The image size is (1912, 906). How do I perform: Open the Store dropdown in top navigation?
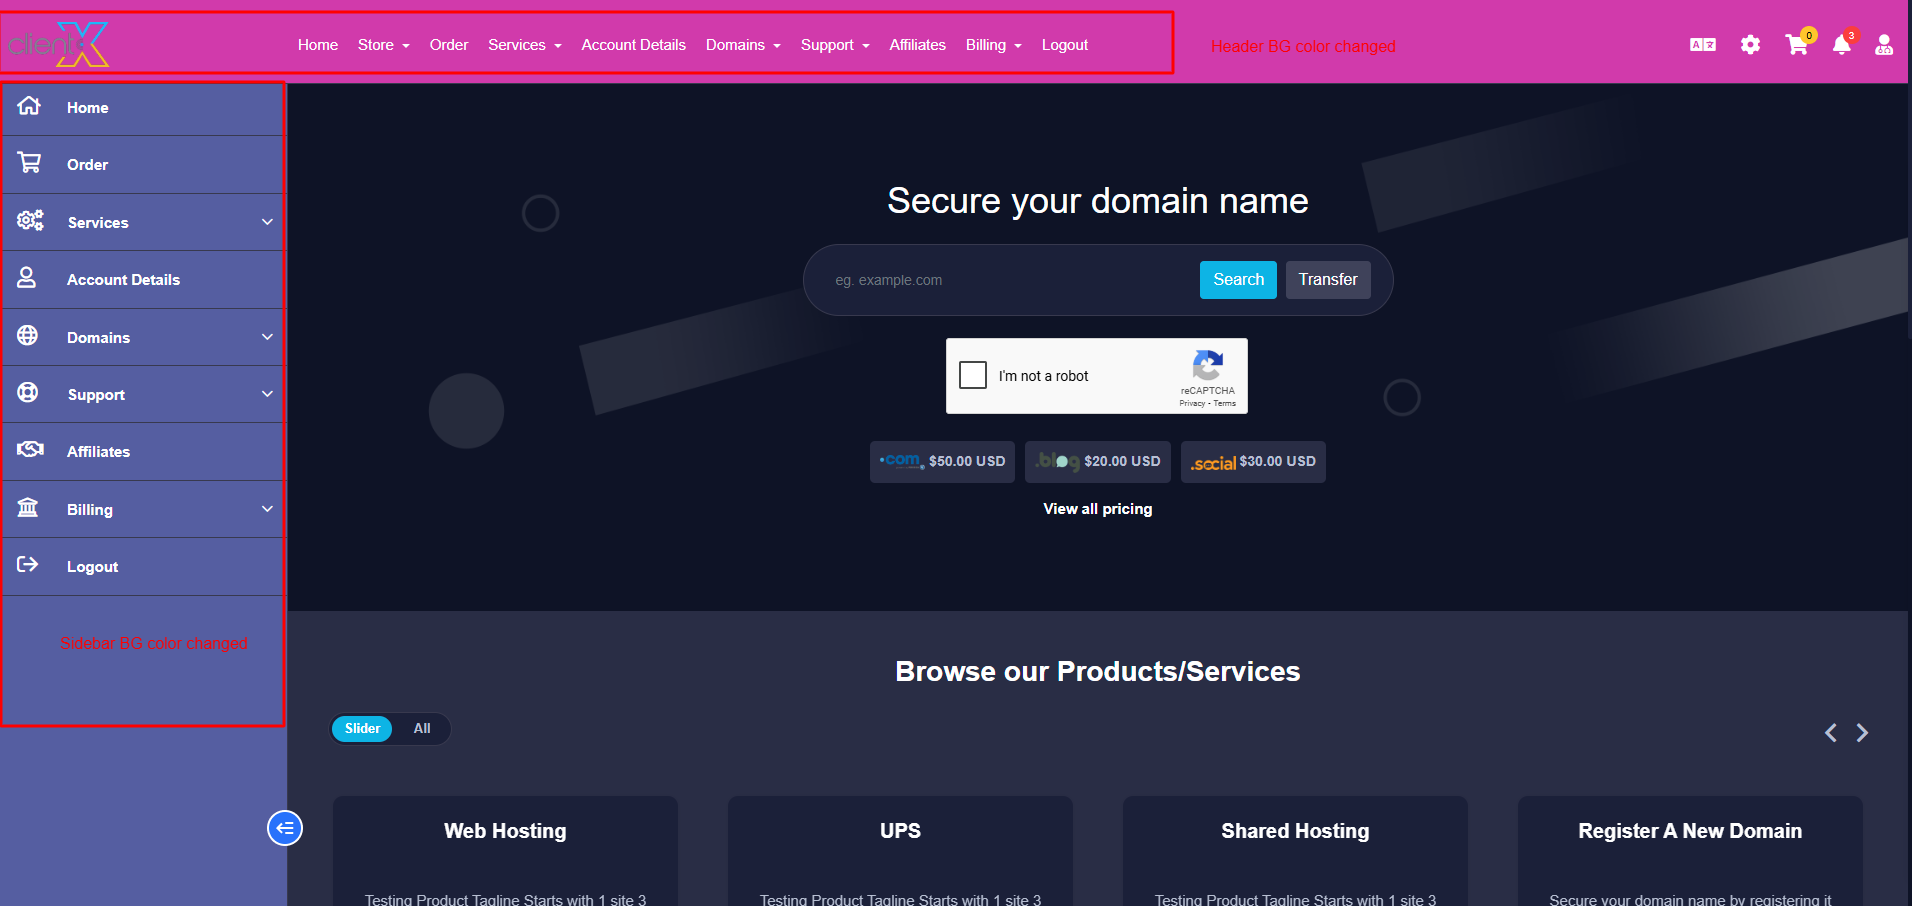pyautogui.click(x=383, y=45)
